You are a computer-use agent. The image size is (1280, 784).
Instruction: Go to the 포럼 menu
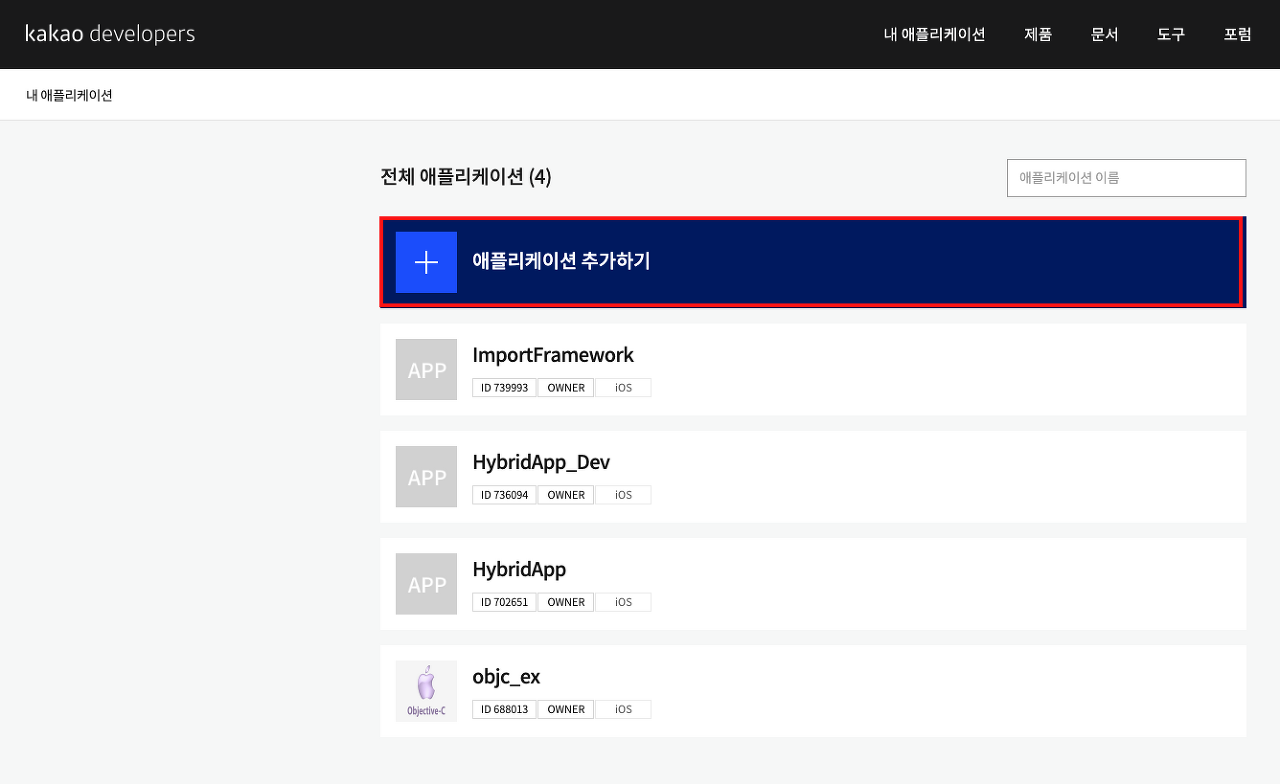[x=1237, y=34]
